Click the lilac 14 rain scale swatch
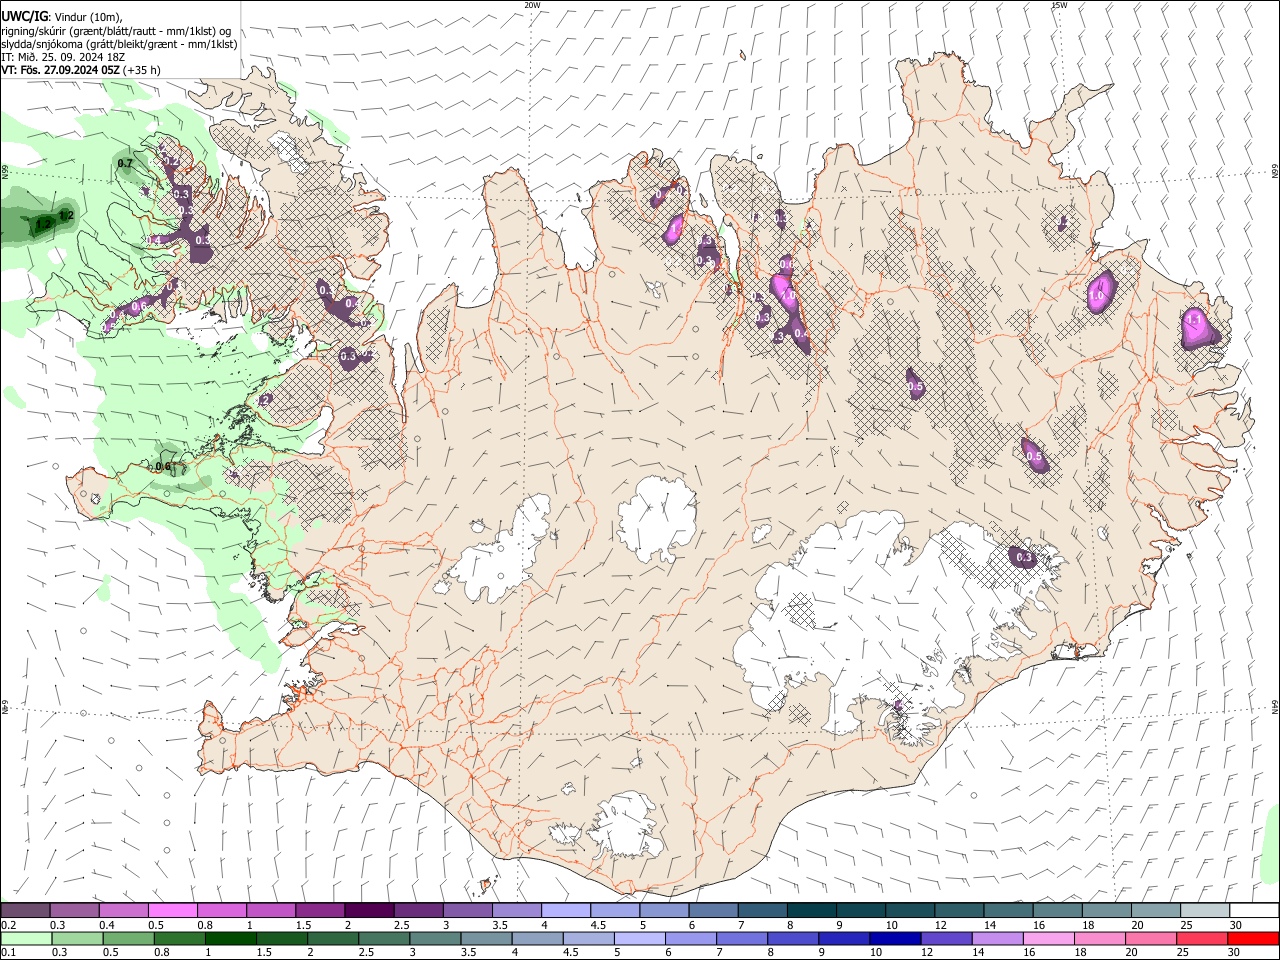This screenshot has width=1280, height=960. point(996,938)
